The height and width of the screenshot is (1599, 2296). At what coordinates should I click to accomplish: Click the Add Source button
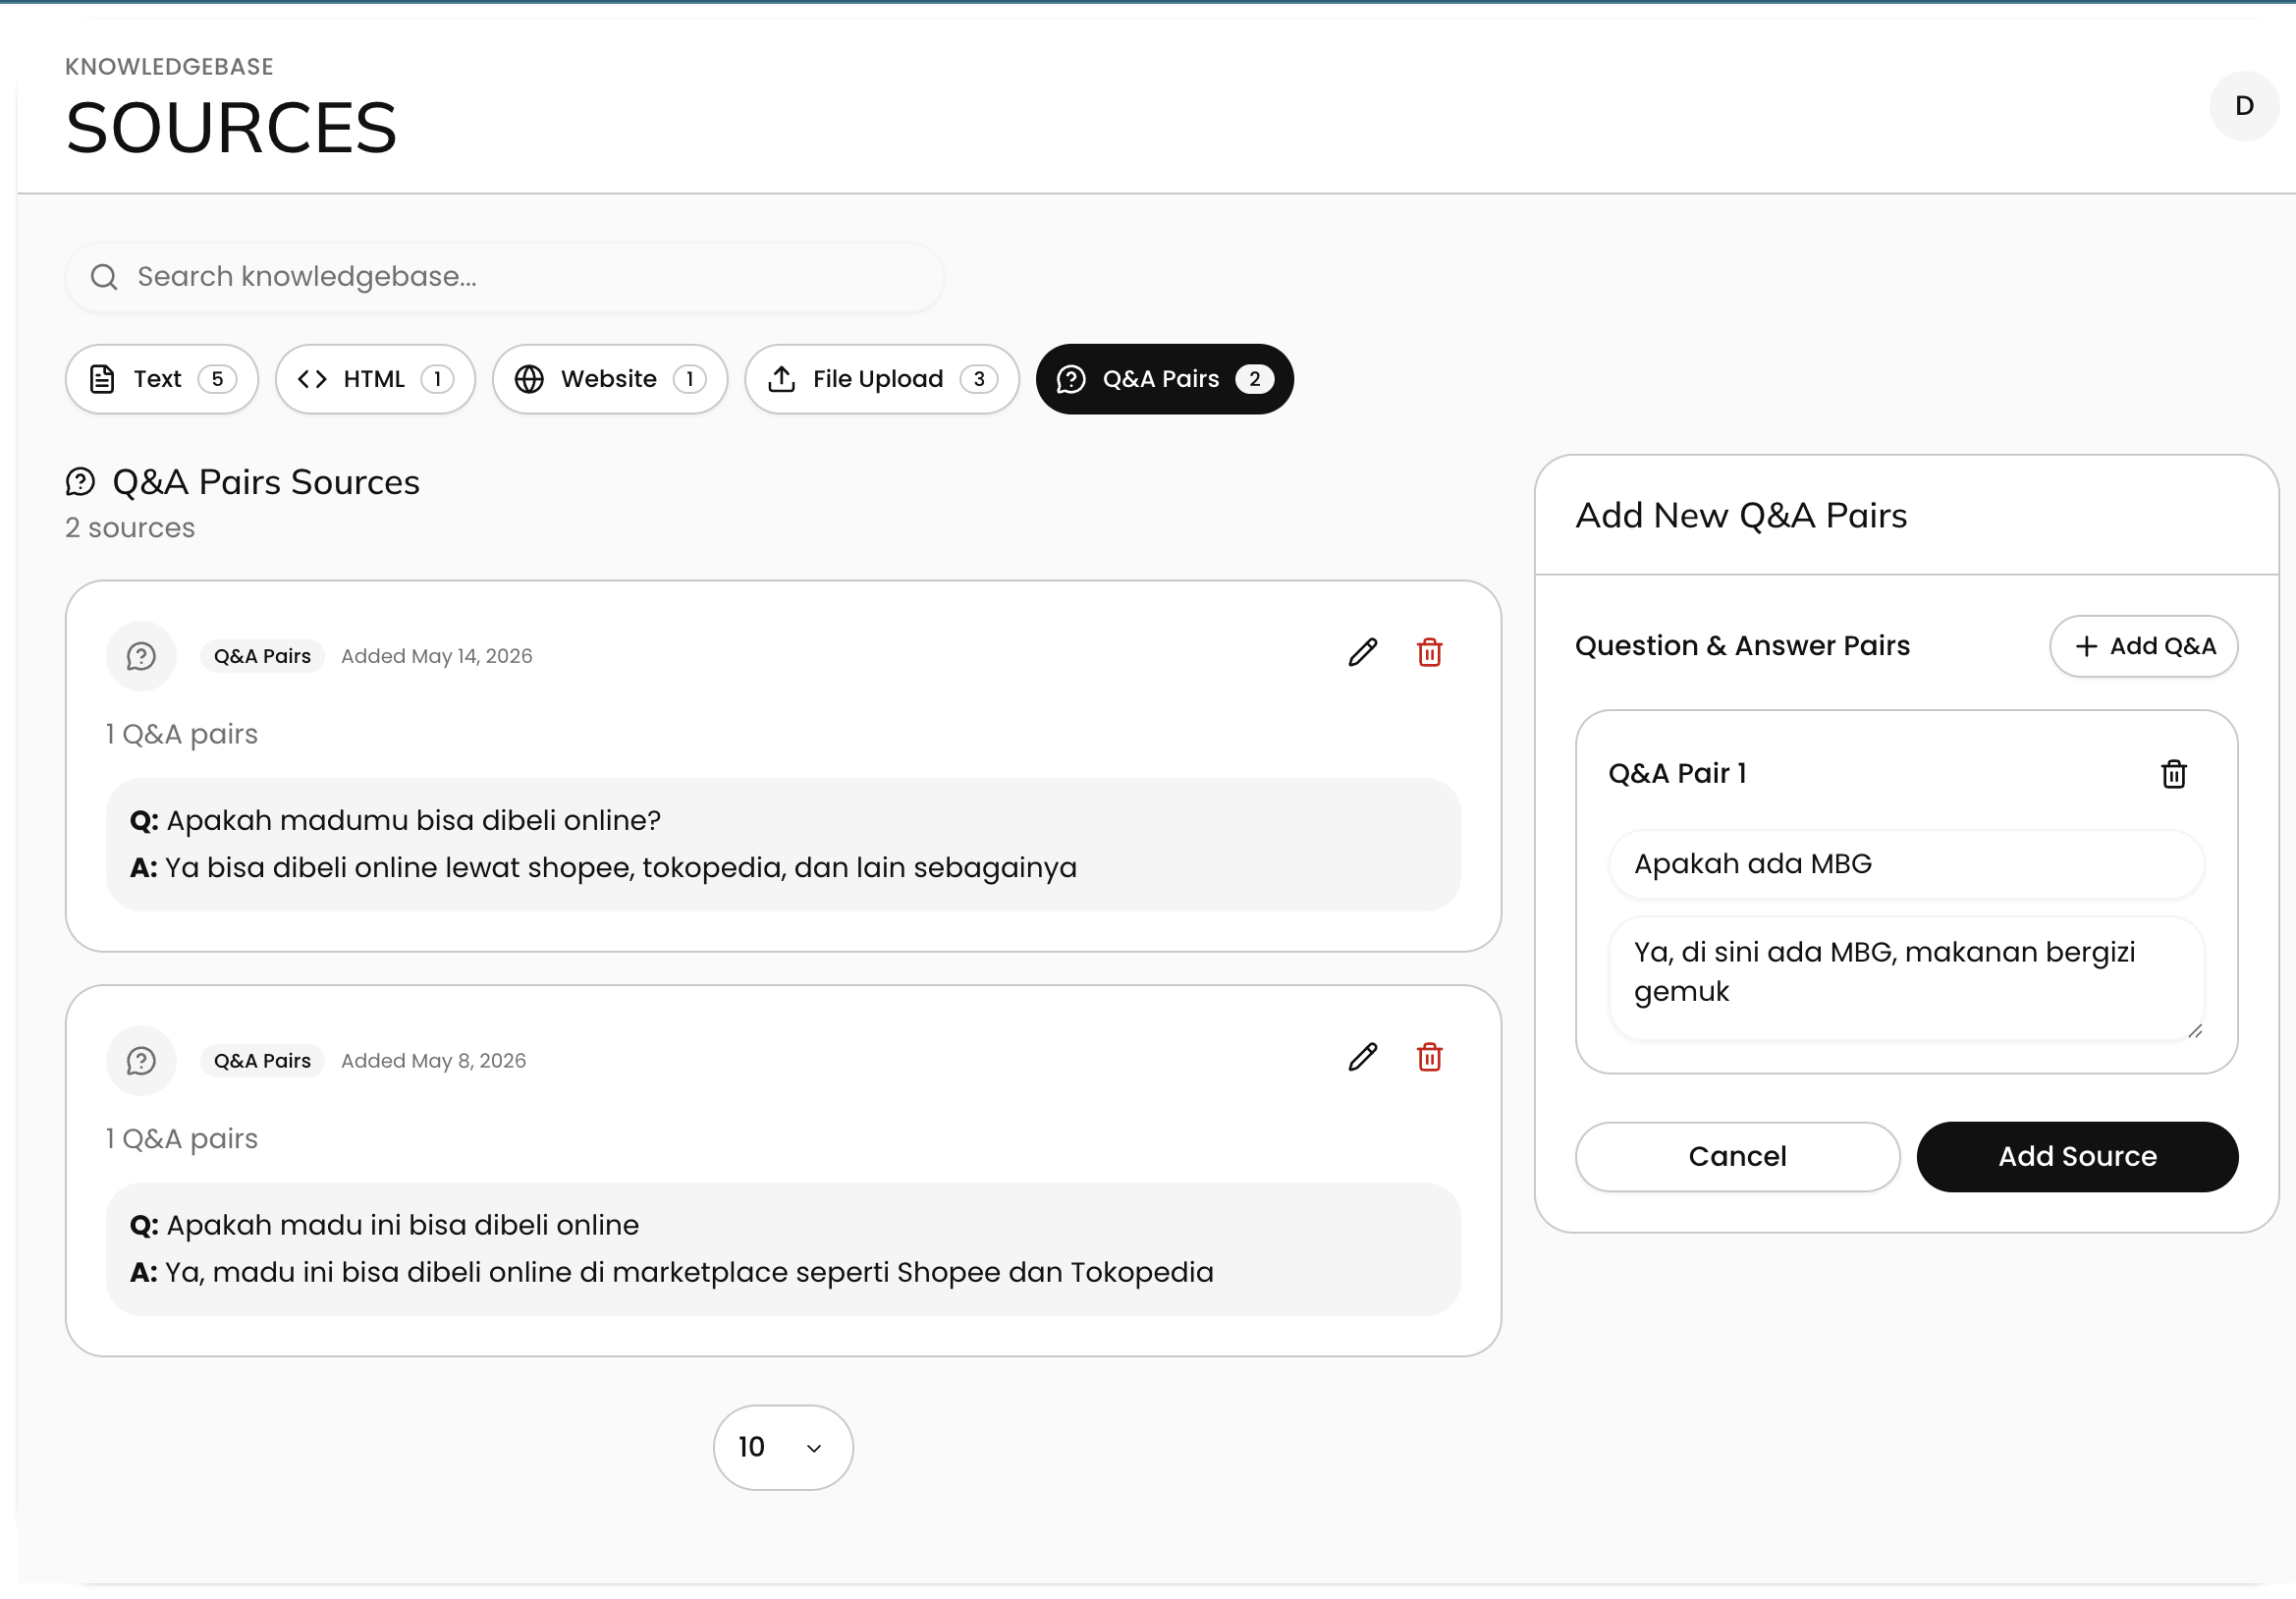click(x=2077, y=1156)
